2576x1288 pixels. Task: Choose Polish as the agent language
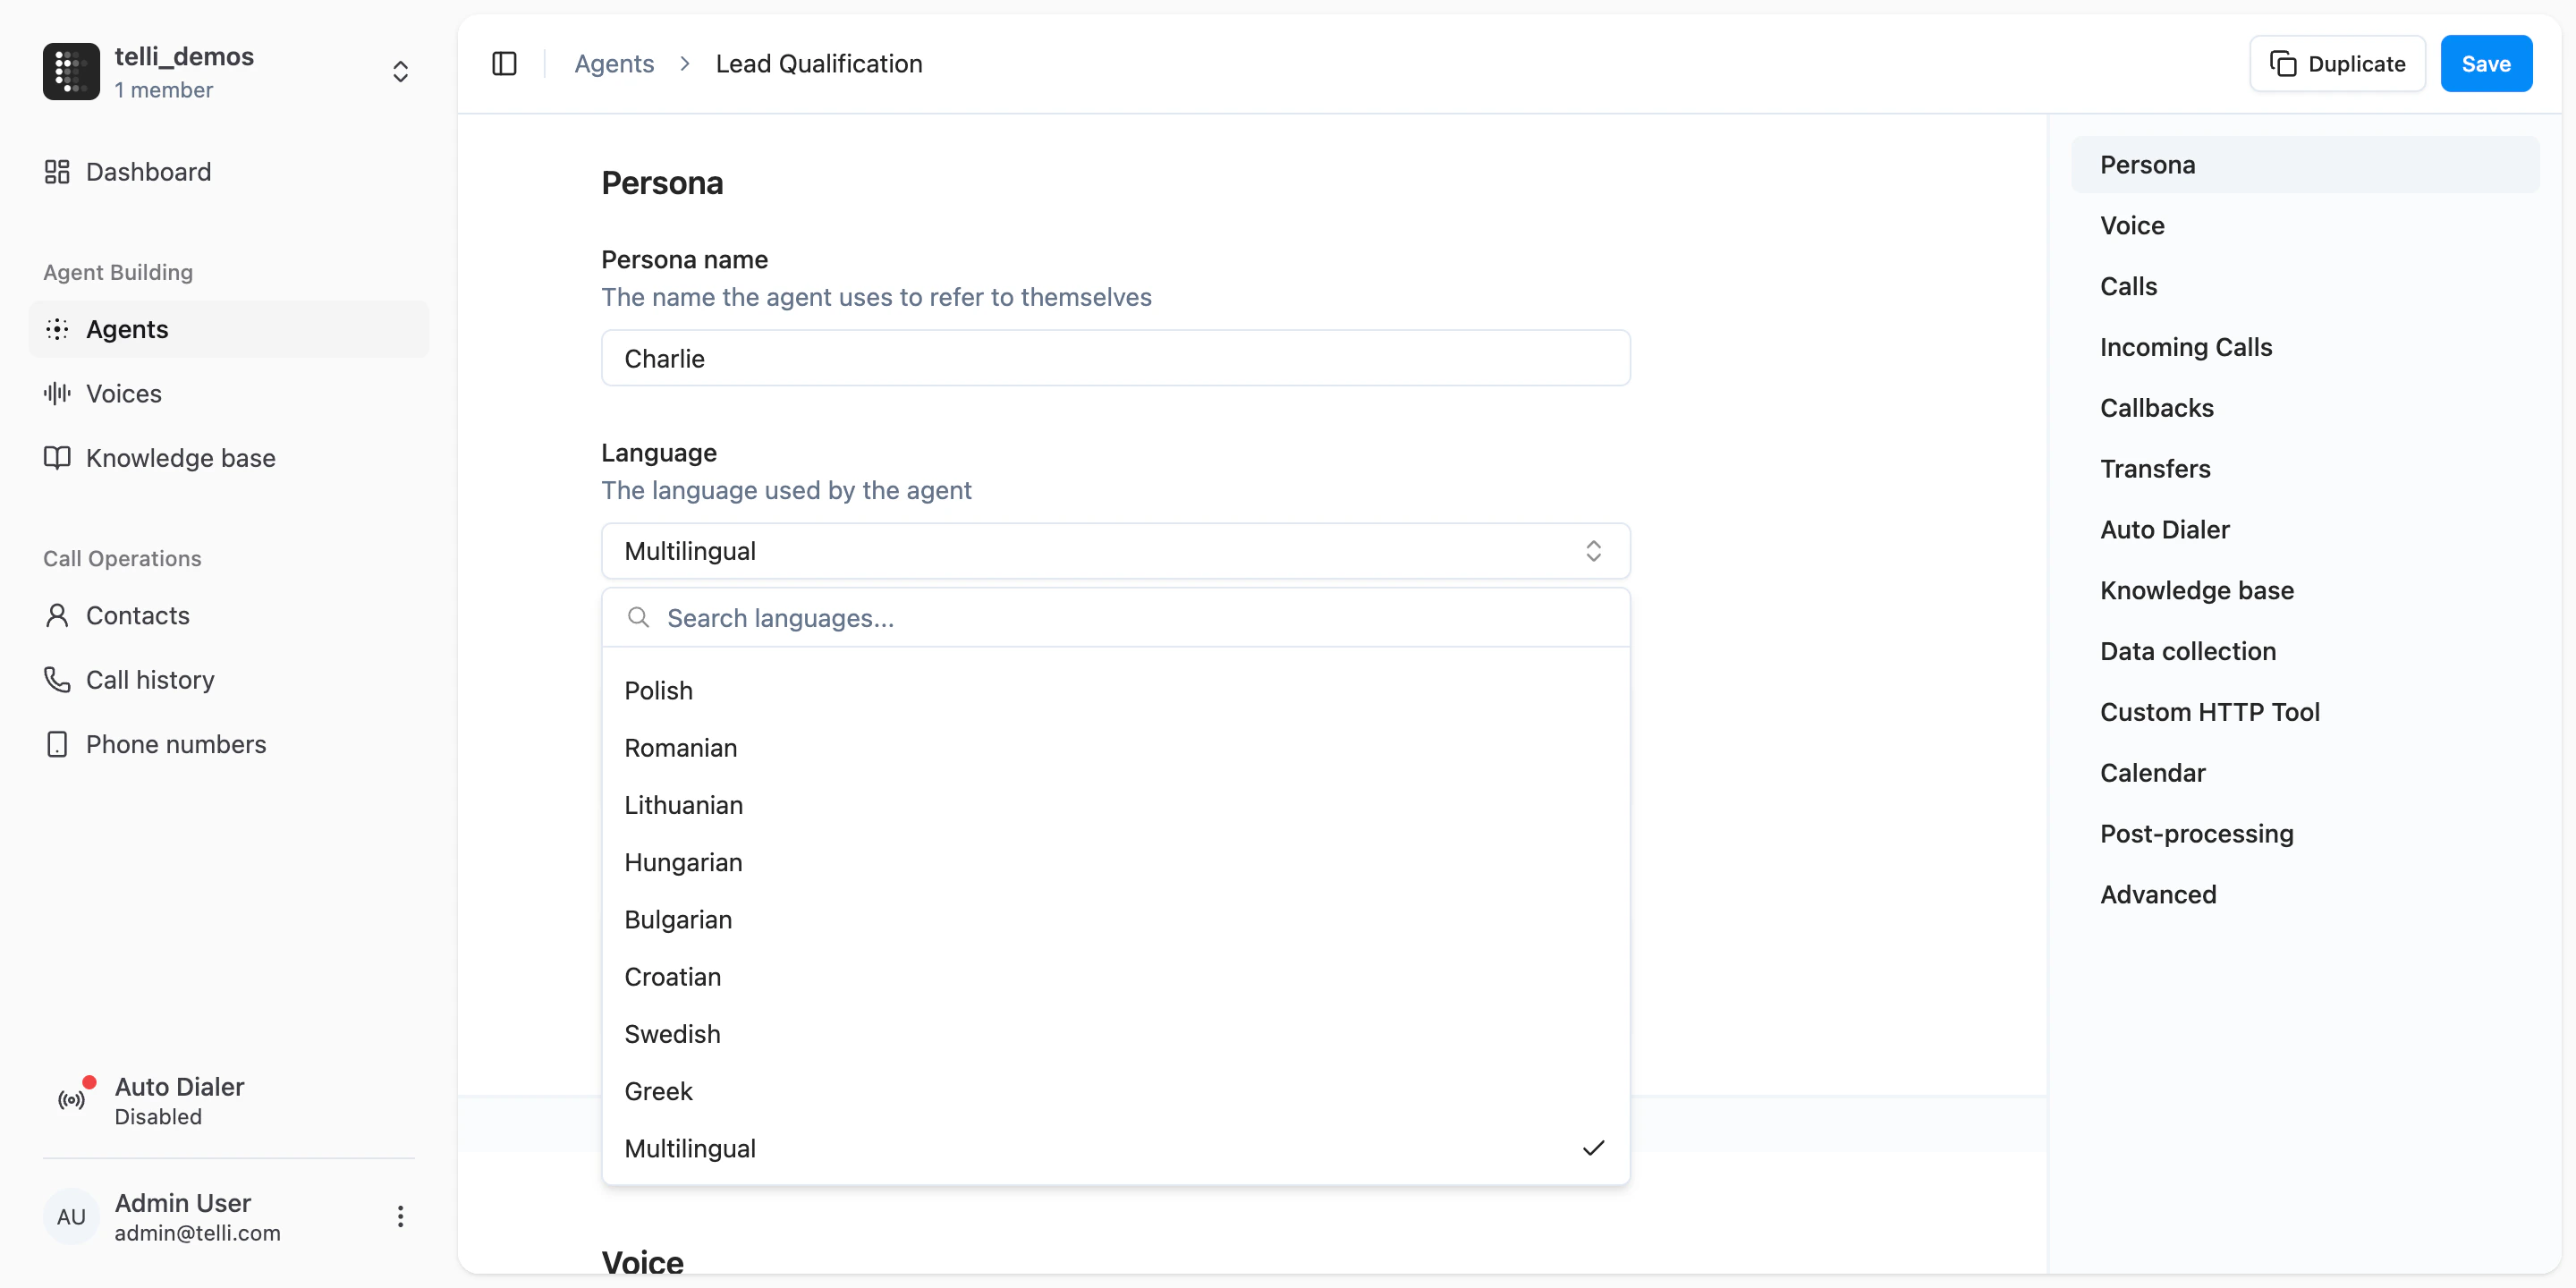pyautogui.click(x=658, y=690)
